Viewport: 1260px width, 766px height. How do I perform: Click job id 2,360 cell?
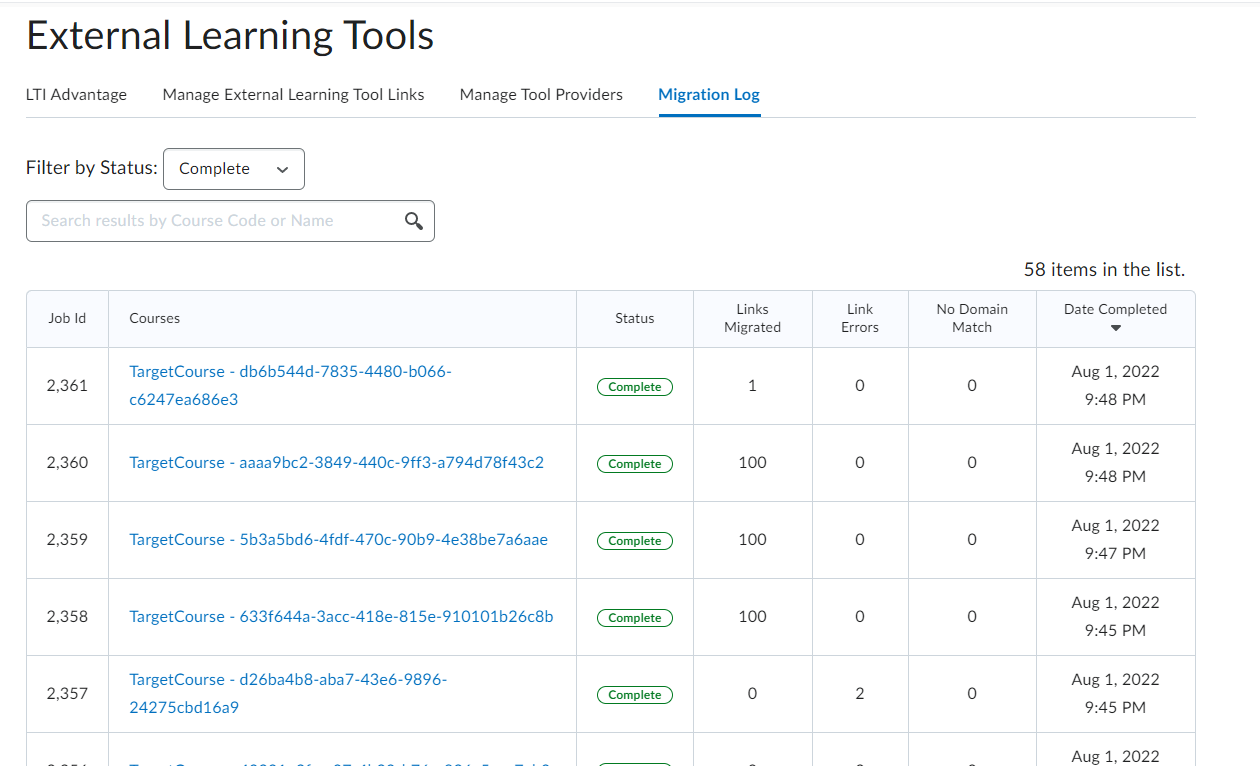67,463
